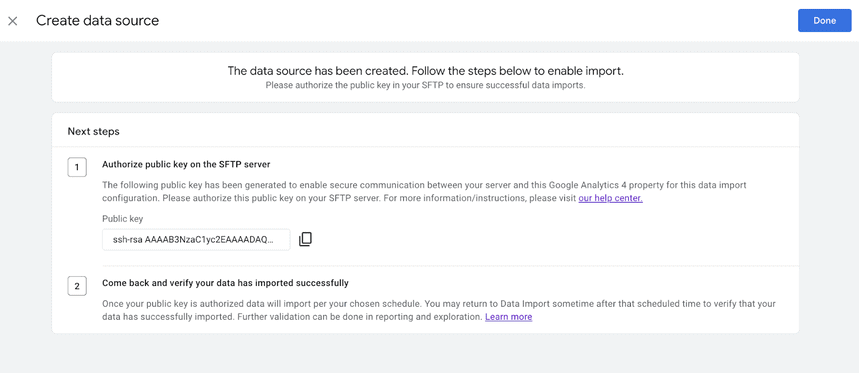This screenshot has width=859, height=373.
Task: Select 'Come back and verify your data' heading
Action: (x=225, y=283)
